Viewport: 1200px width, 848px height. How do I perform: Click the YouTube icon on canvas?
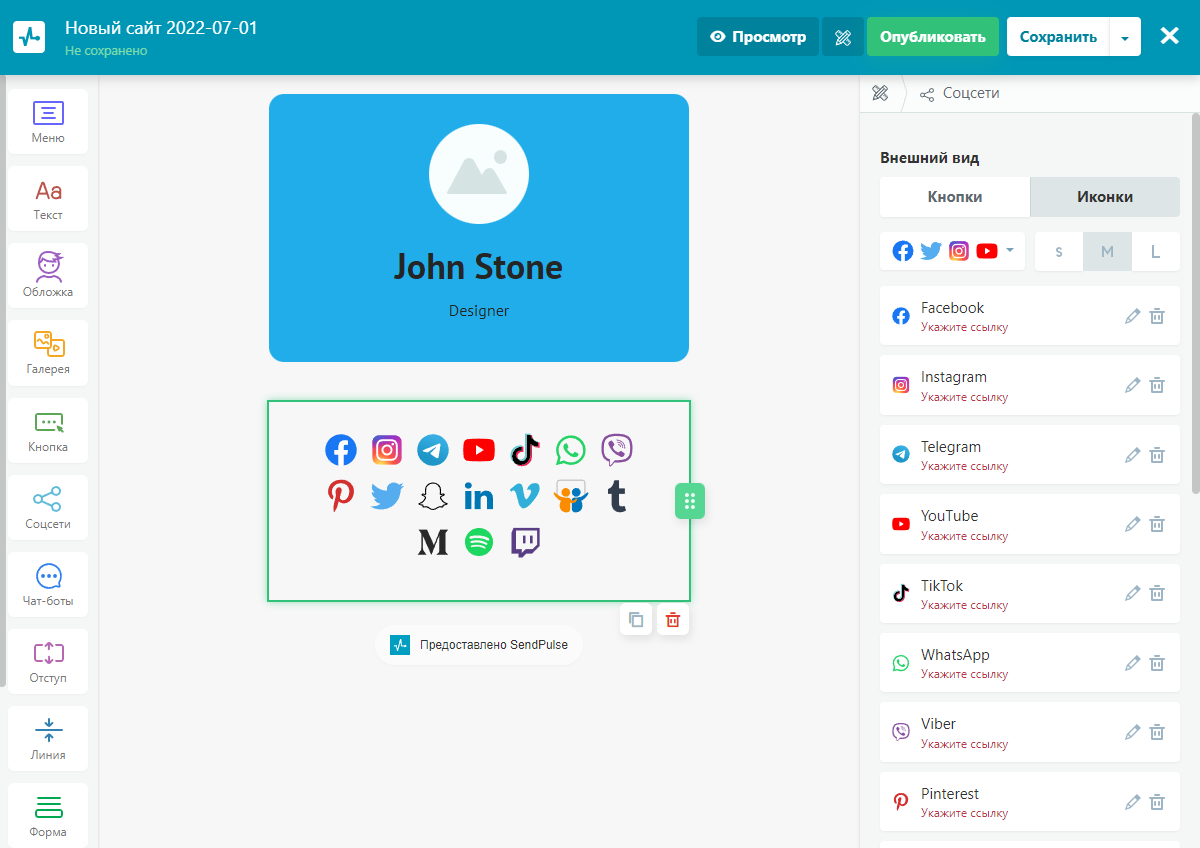479,450
